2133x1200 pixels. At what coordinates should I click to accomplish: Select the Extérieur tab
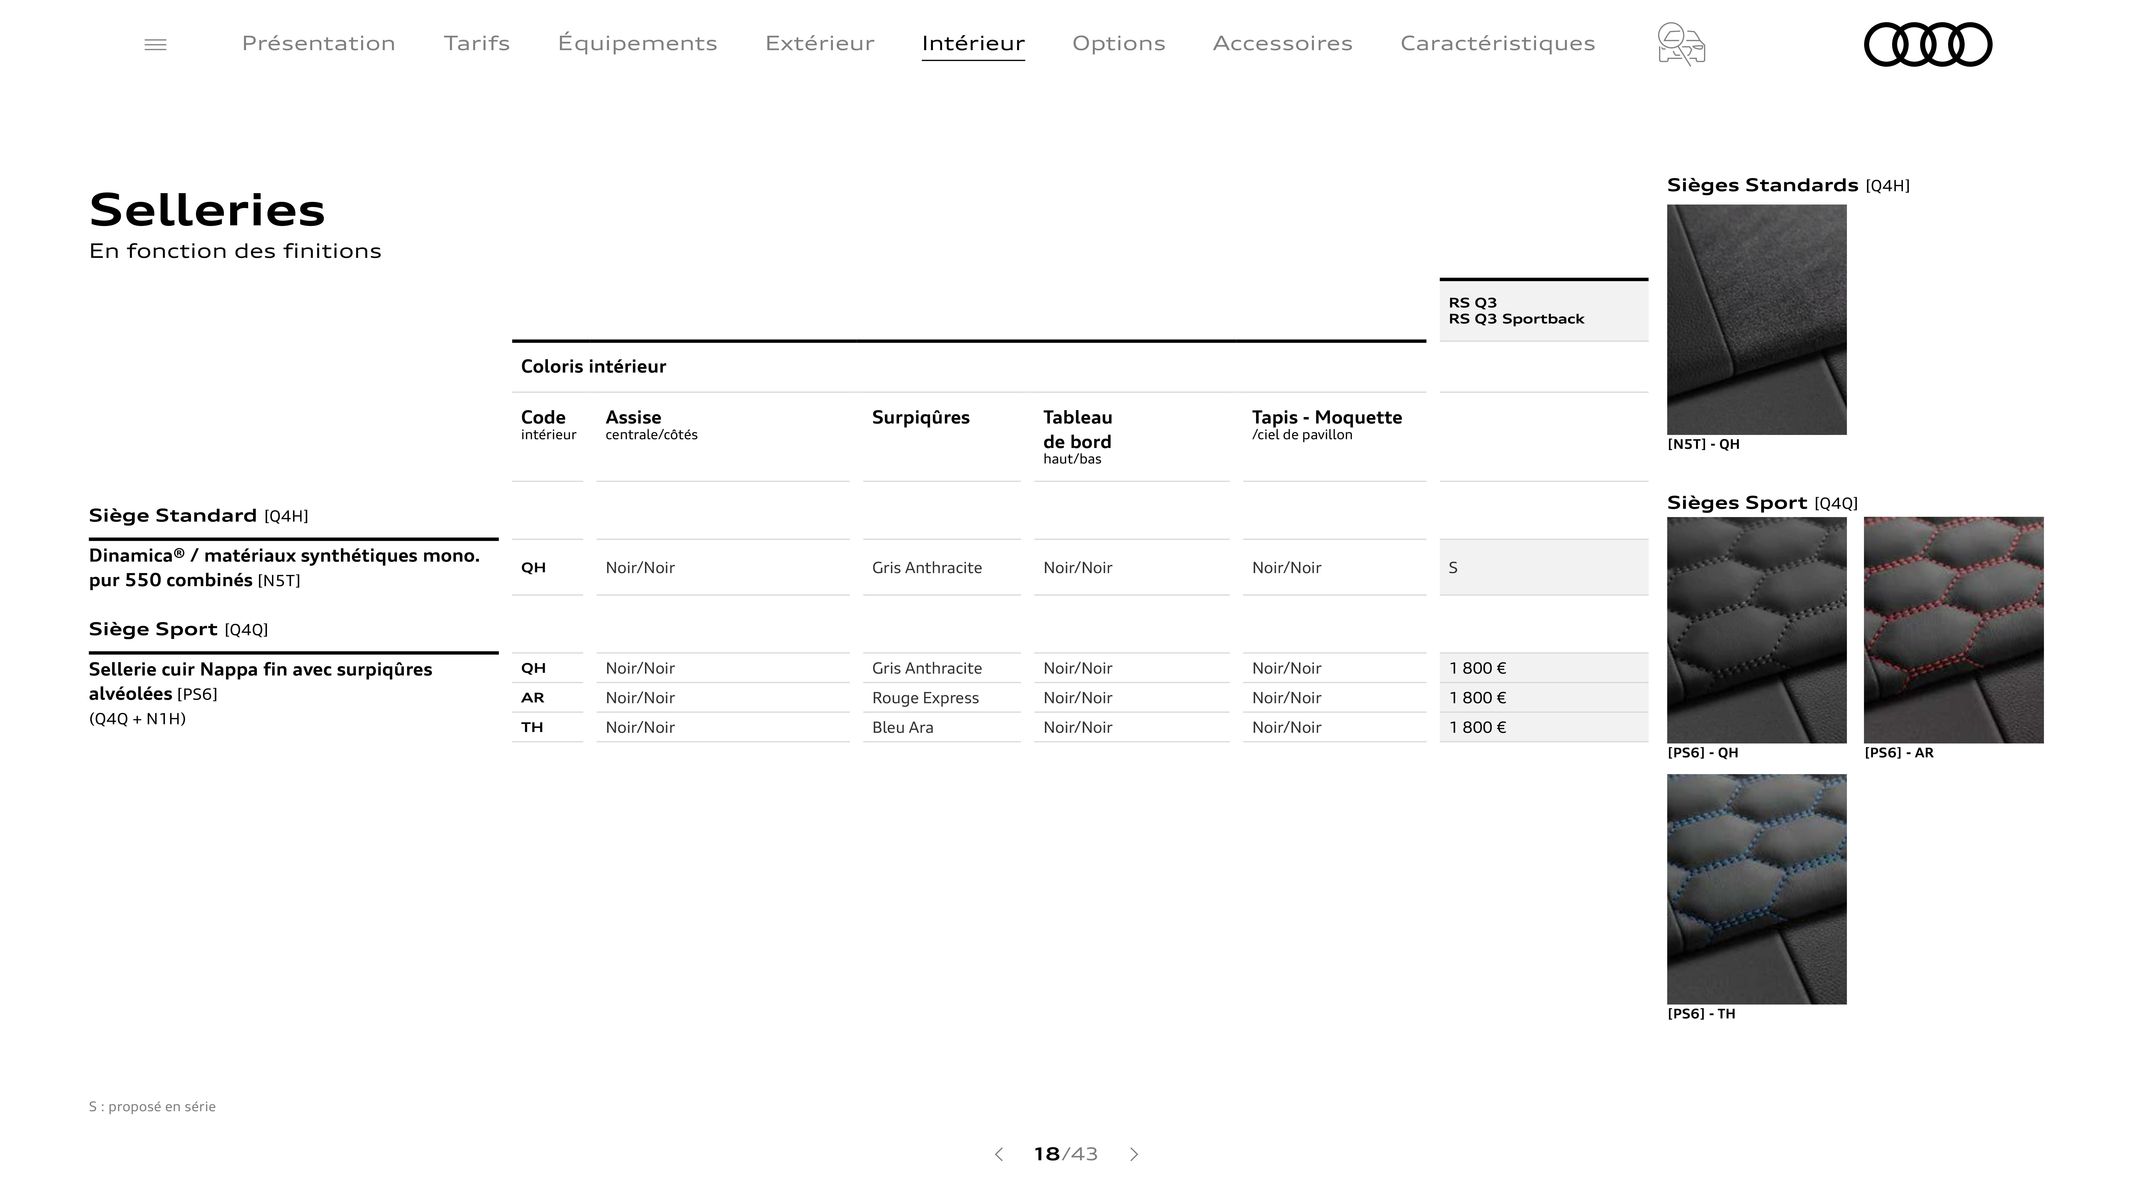coord(820,43)
